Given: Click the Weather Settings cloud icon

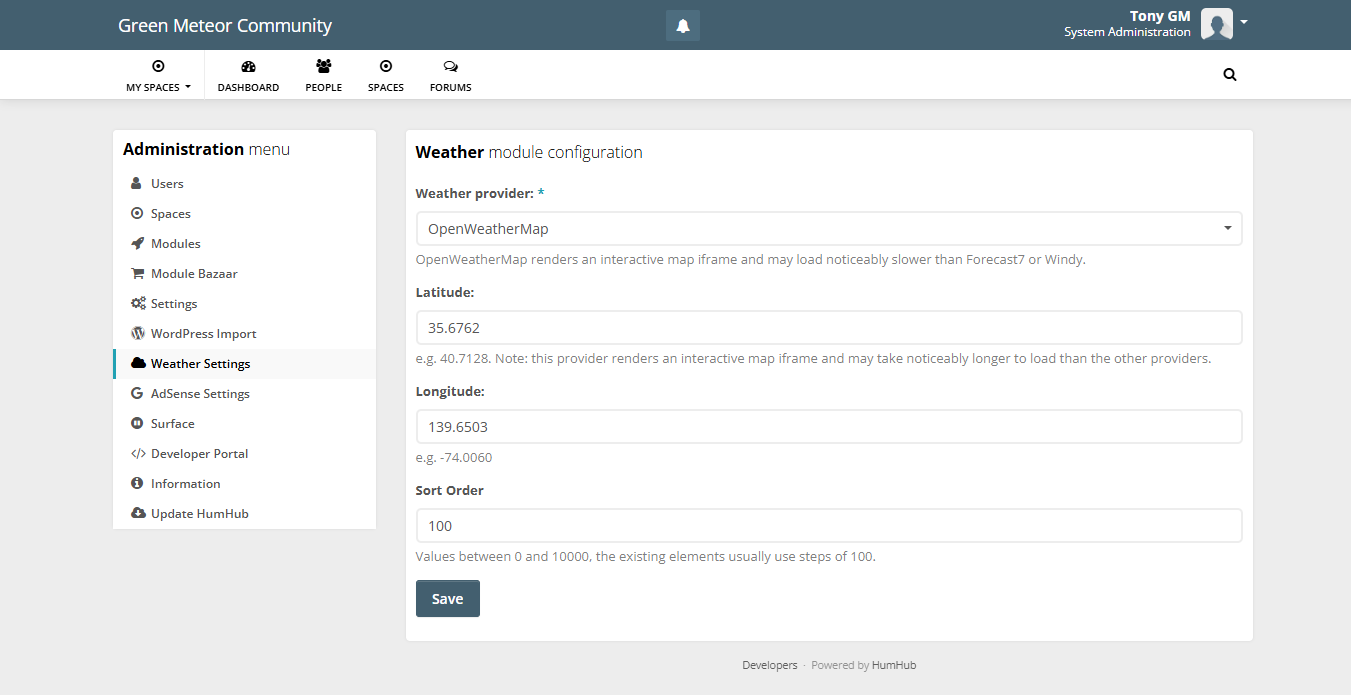Looking at the screenshot, I should [138, 364].
